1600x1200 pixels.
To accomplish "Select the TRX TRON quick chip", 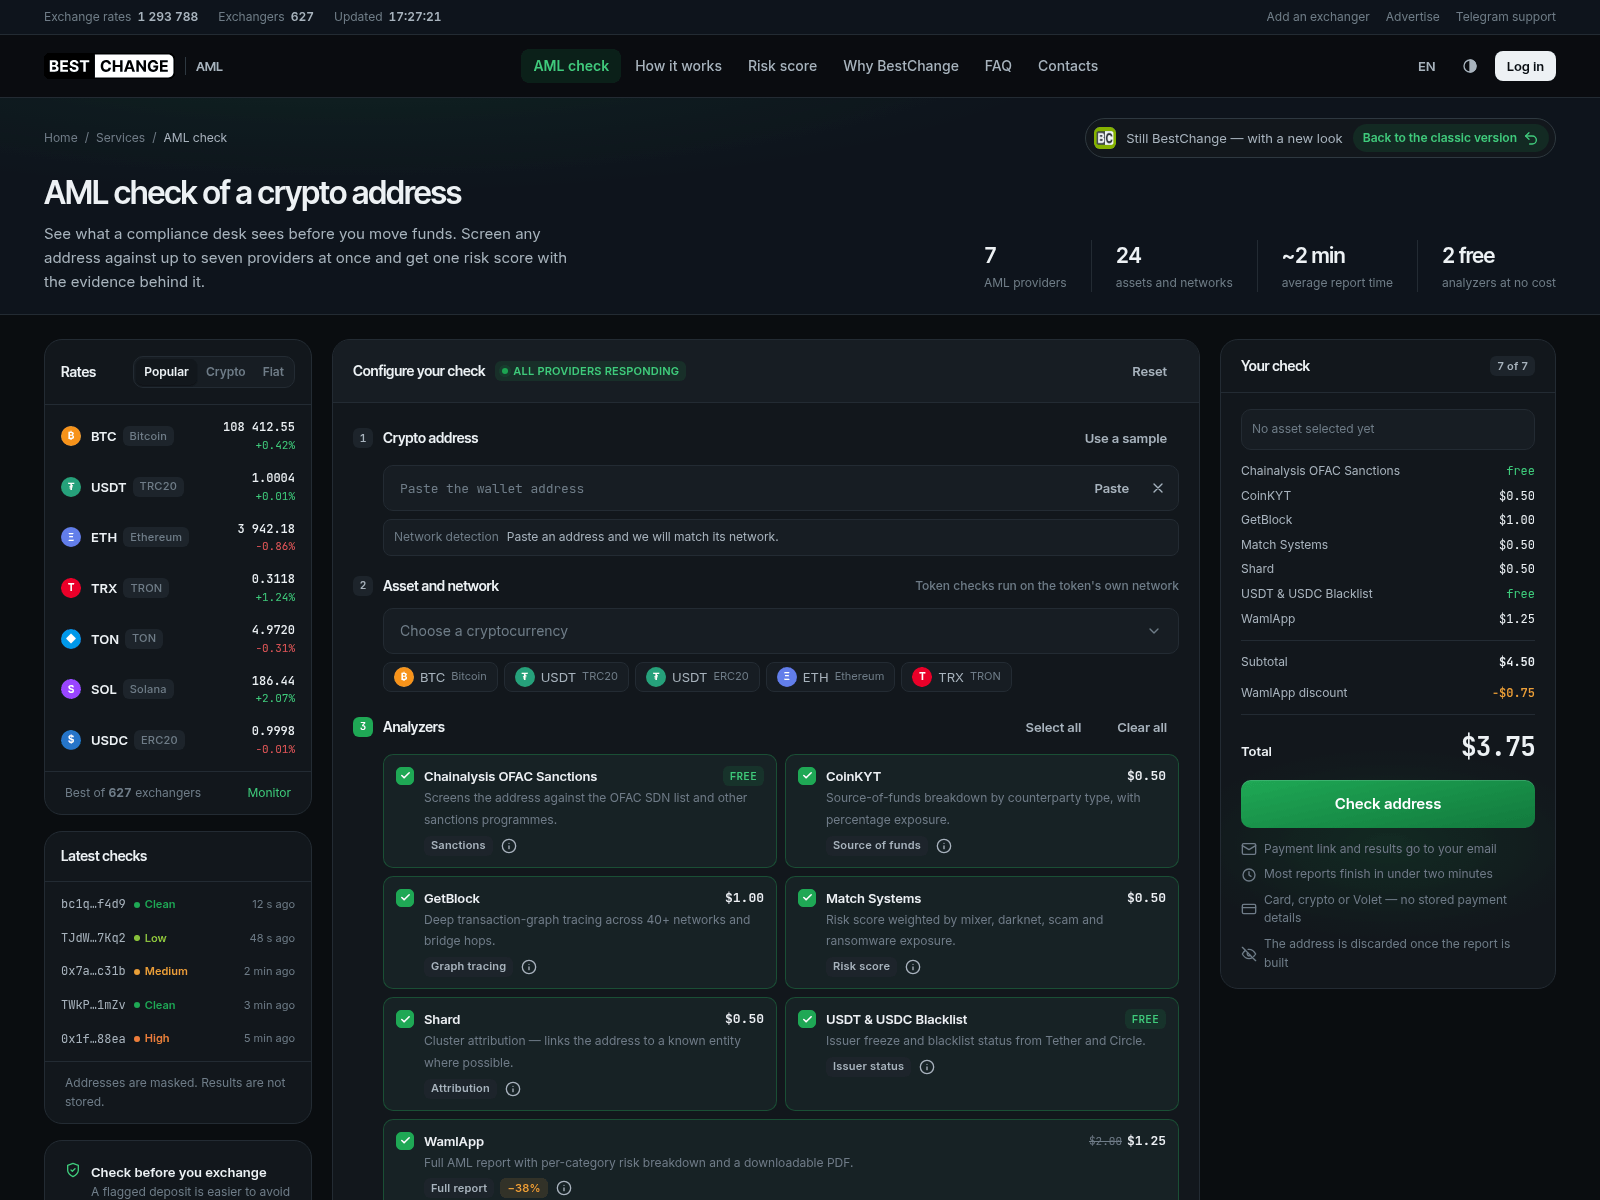I will [x=957, y=677].
